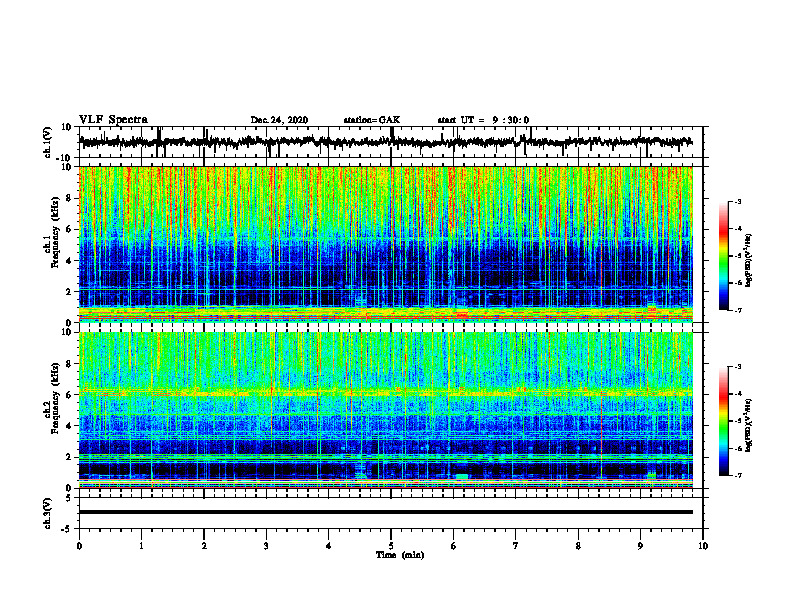792x612 pixels.
Task: Click the "VLF Spectra" title text
Action: click(113, 119)
